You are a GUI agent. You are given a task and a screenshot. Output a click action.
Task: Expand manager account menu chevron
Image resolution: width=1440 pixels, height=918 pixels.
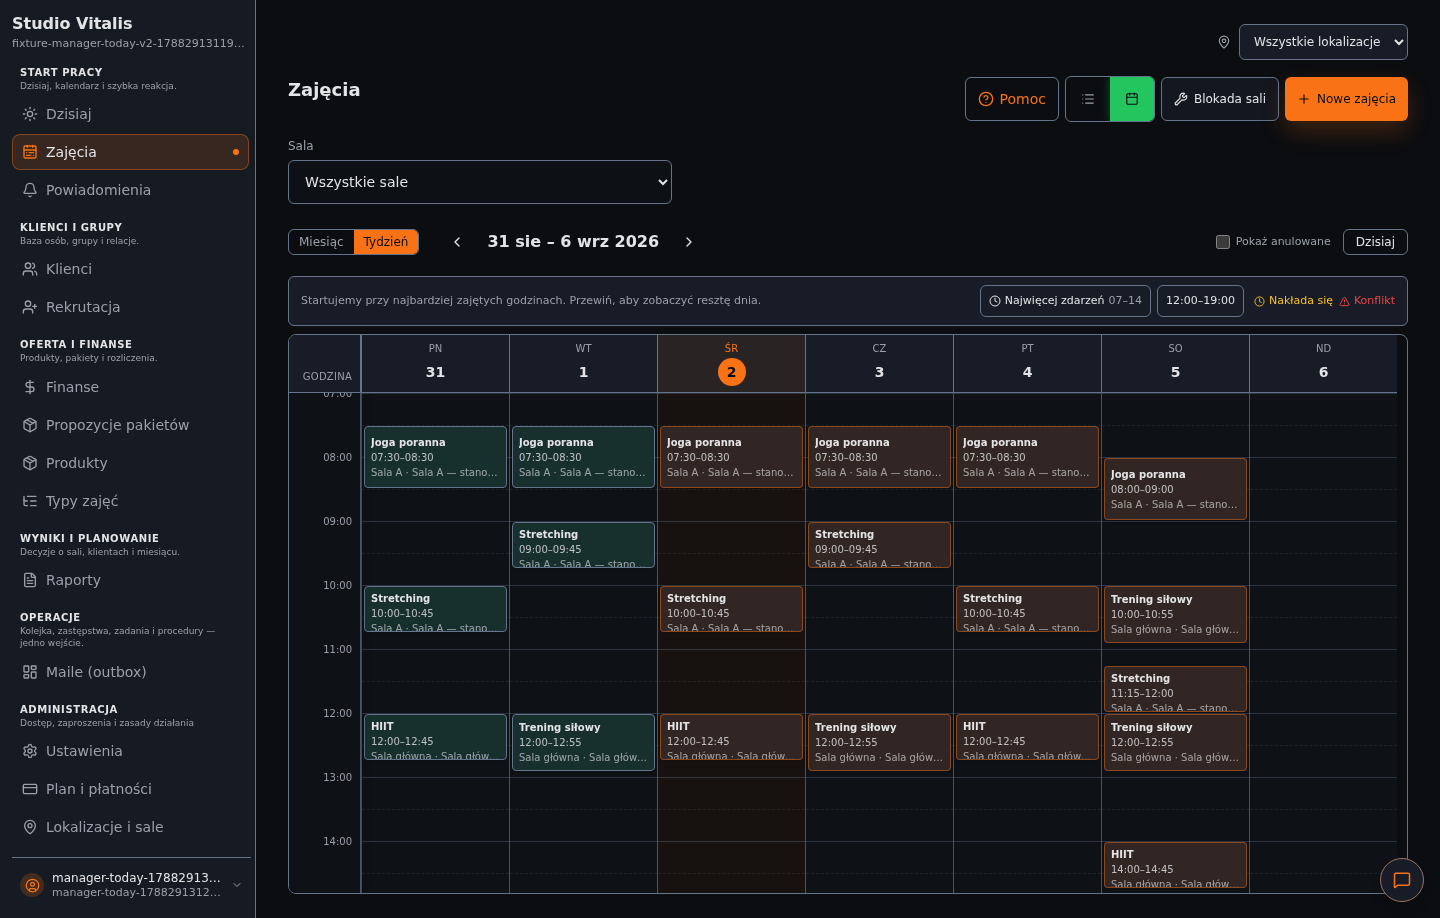coord(237,885)
